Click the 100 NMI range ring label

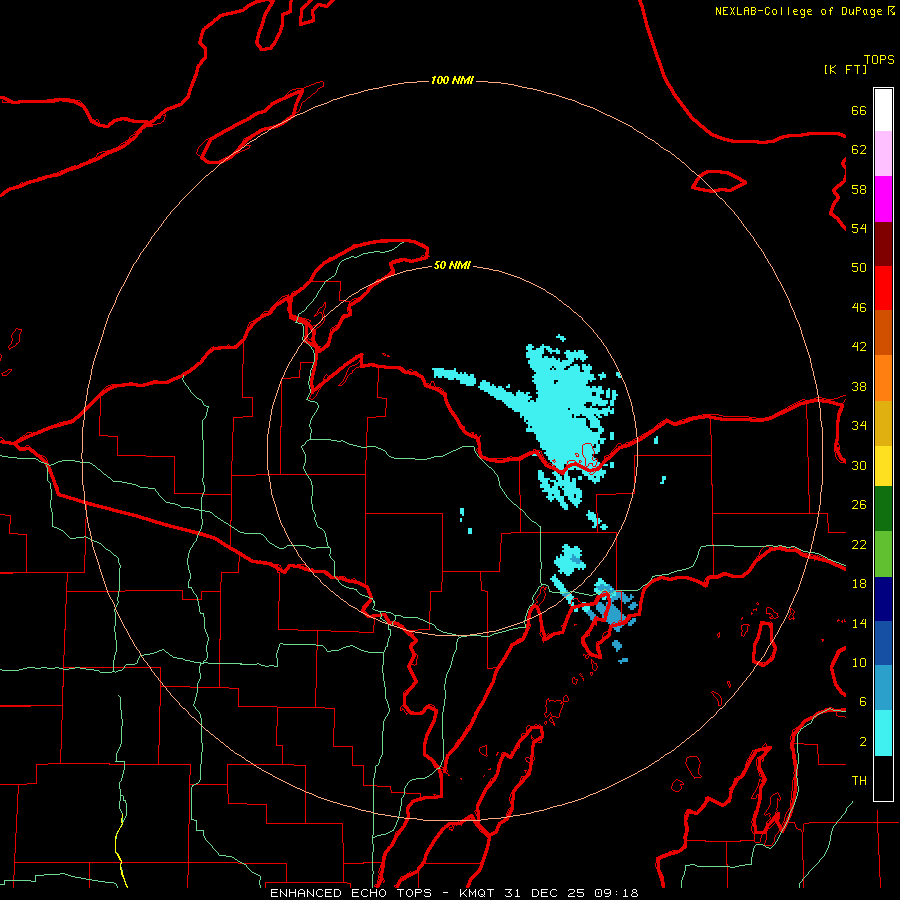[452, 80]
